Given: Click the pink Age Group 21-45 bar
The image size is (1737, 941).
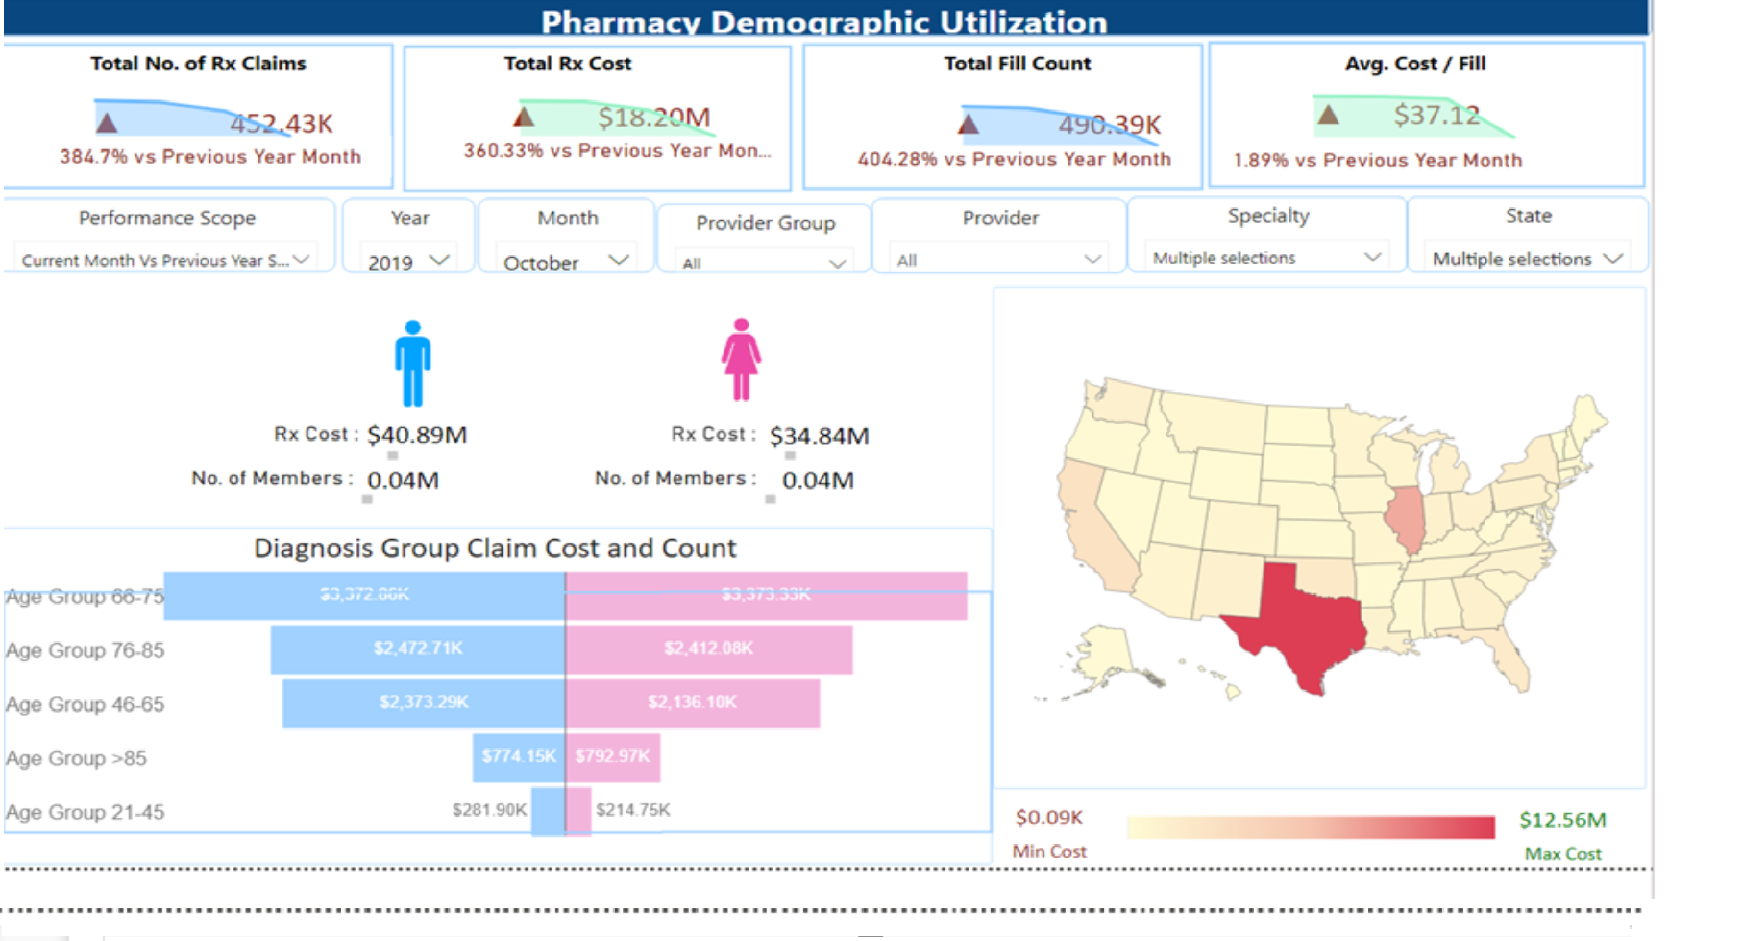Looking at the screenshot, I should 578,811.
